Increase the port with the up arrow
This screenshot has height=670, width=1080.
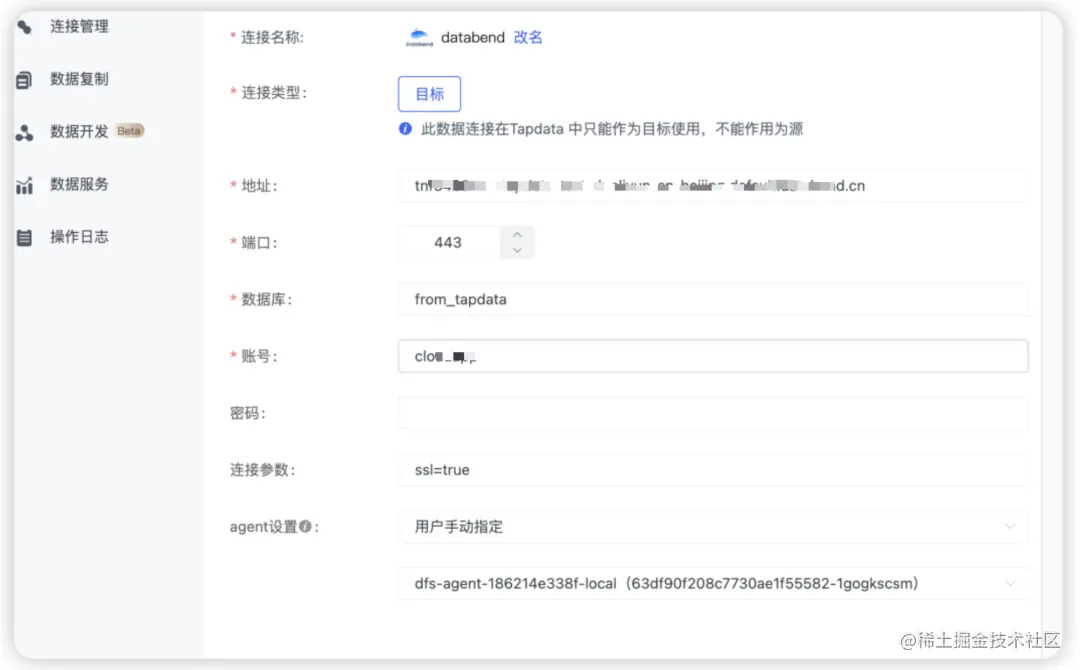coord(517,235)
